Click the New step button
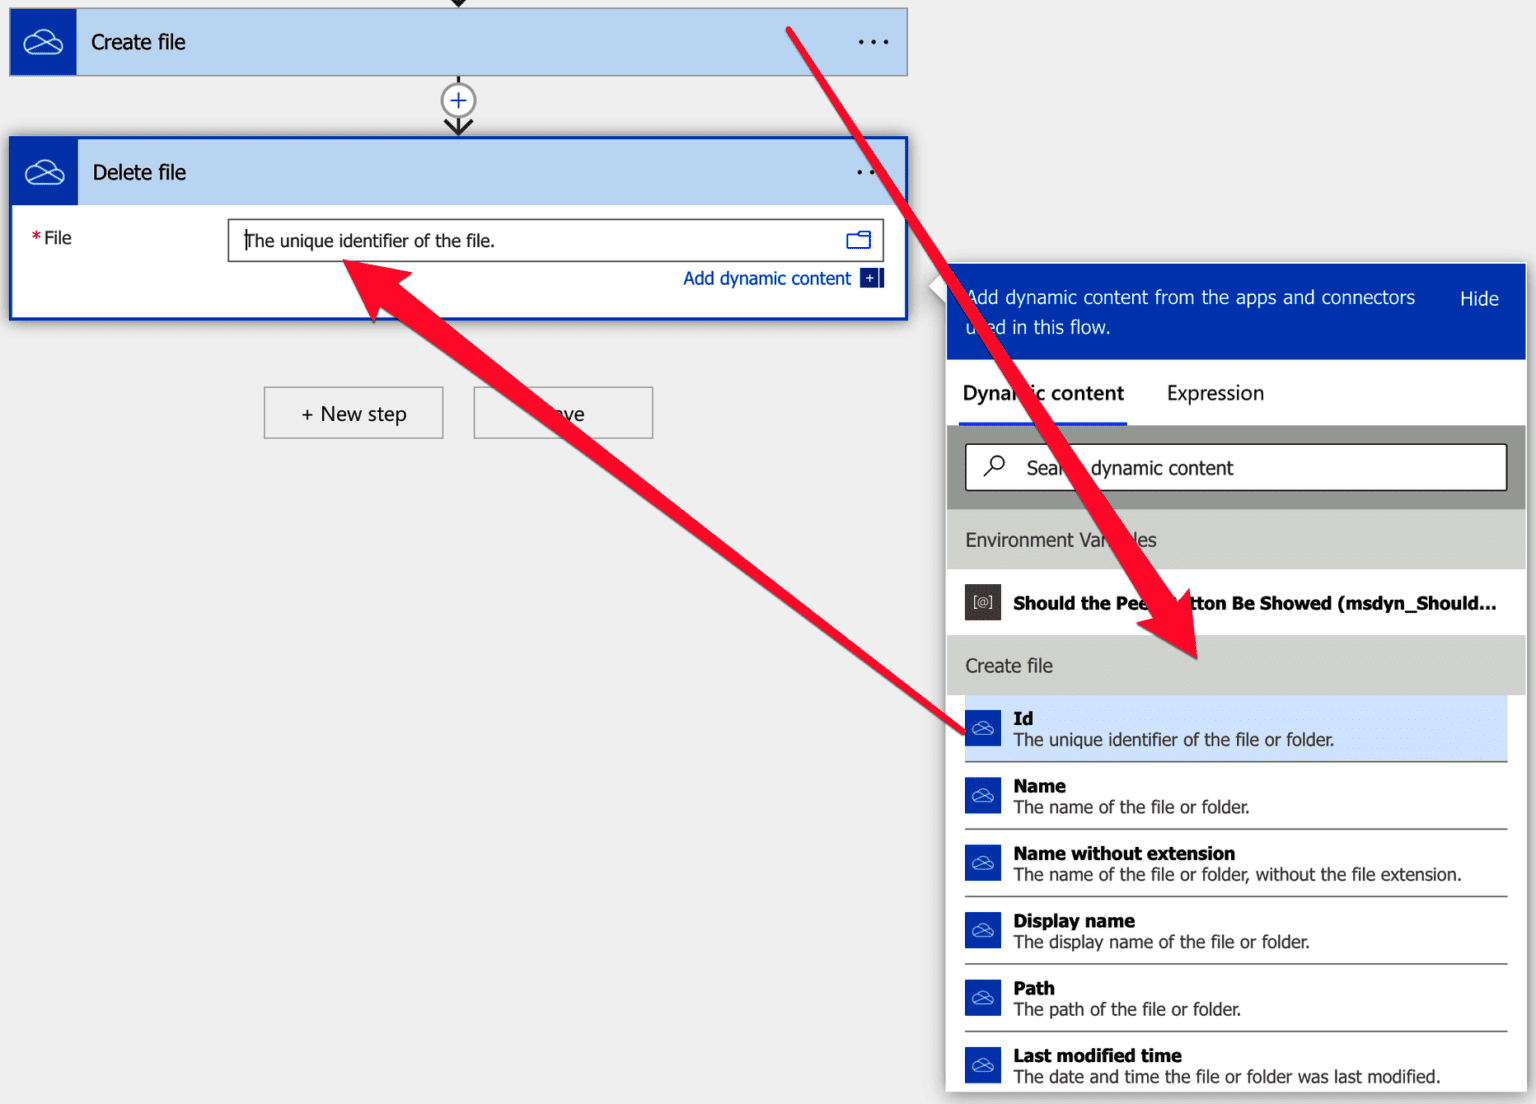The height and width of the screenshot is (1104, 1536). (x=353, y=413)
